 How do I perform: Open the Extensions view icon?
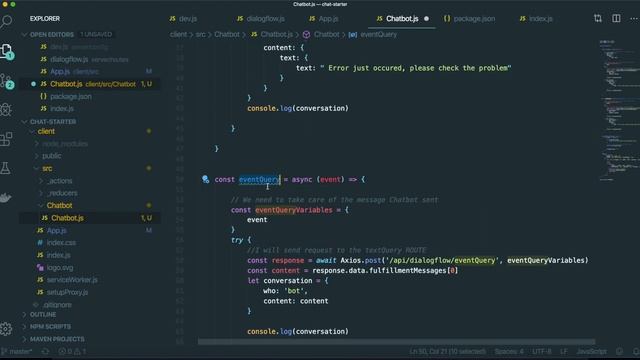pos(6,139)
